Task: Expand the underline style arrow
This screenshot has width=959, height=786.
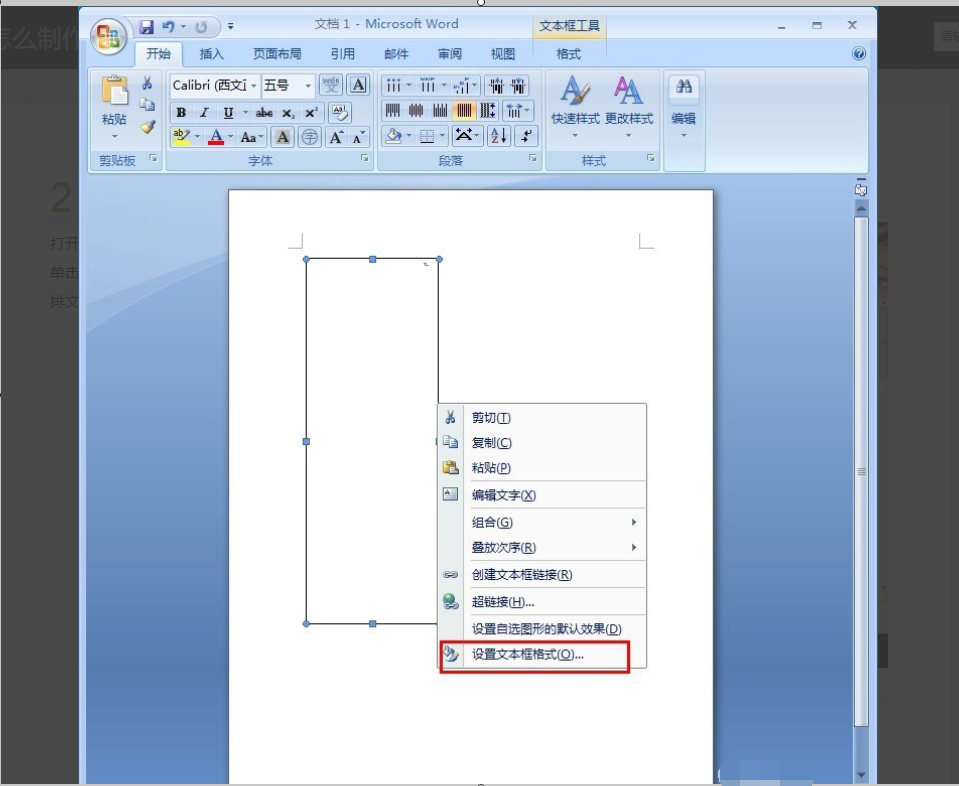Action: [x=245, y=113]
